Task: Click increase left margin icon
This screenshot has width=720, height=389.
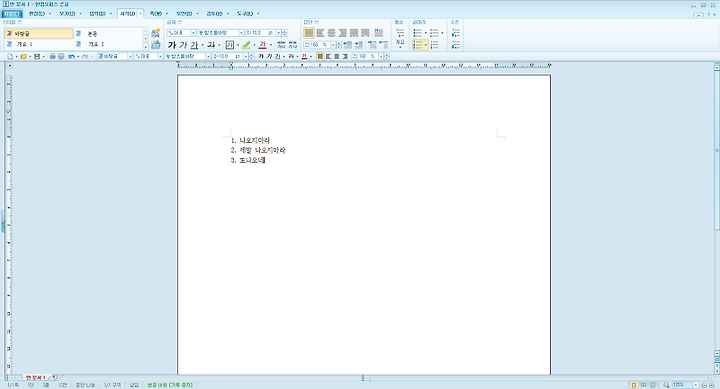Action: tap(359, 45)
